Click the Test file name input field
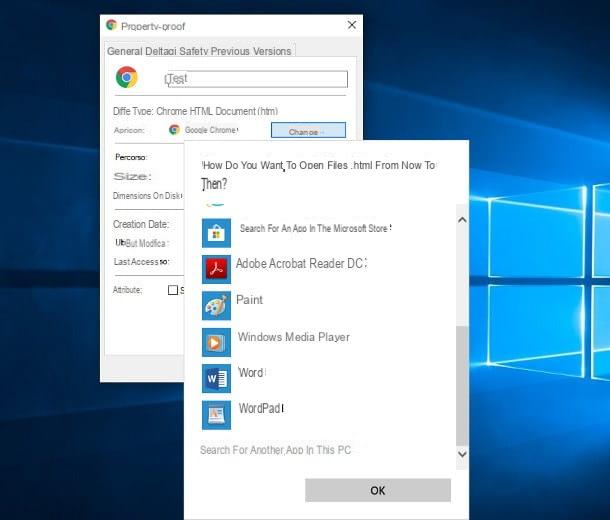 (x=256, y=79)
